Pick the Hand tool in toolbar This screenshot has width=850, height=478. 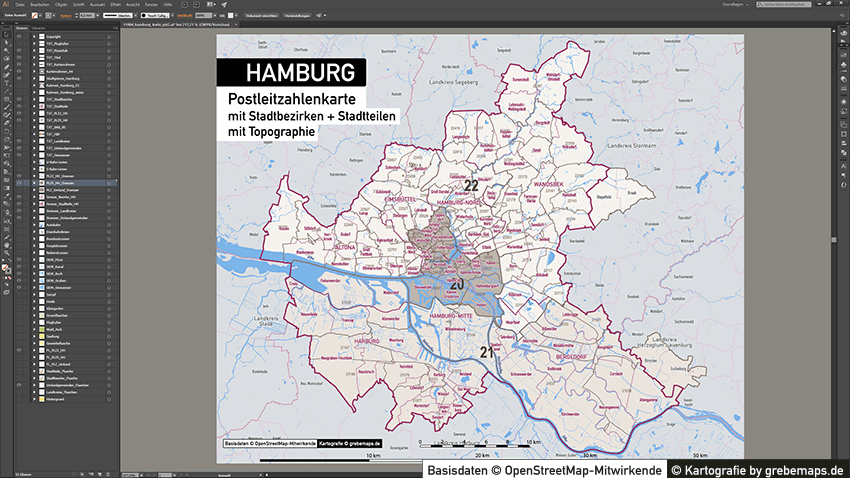point(4,243)
